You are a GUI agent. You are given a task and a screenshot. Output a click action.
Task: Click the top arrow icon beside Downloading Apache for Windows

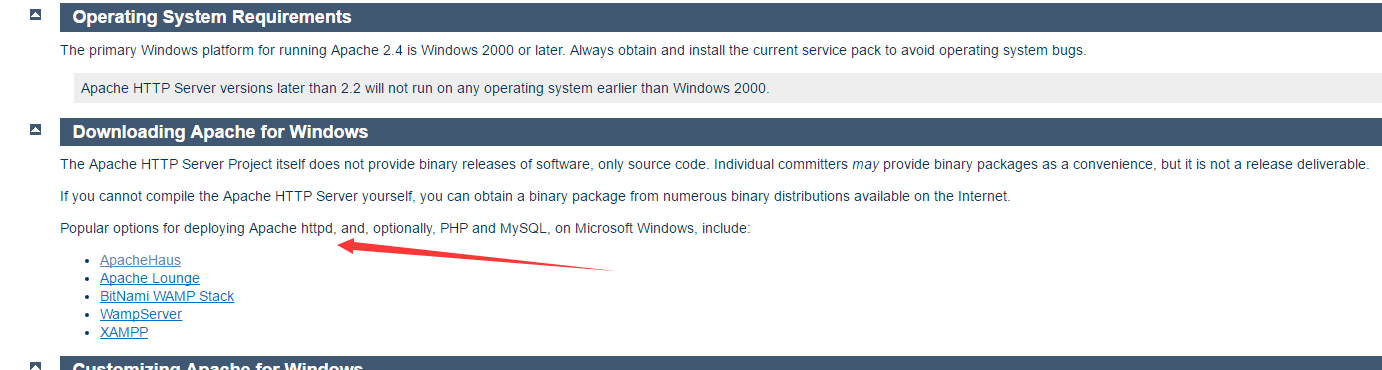pyautogui.click(x=36, y=130)
